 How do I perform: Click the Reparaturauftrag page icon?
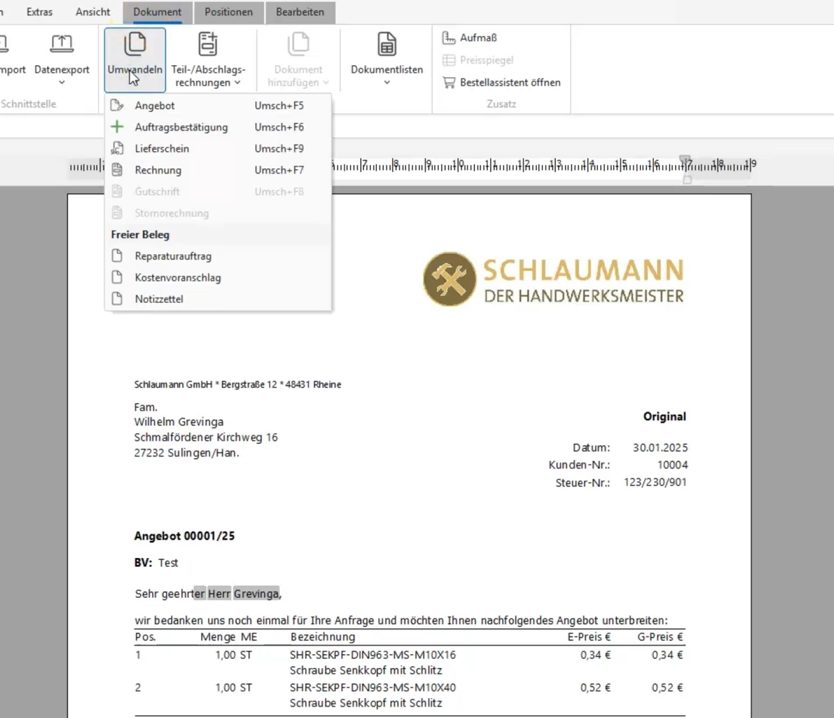[x=117, y=256]
